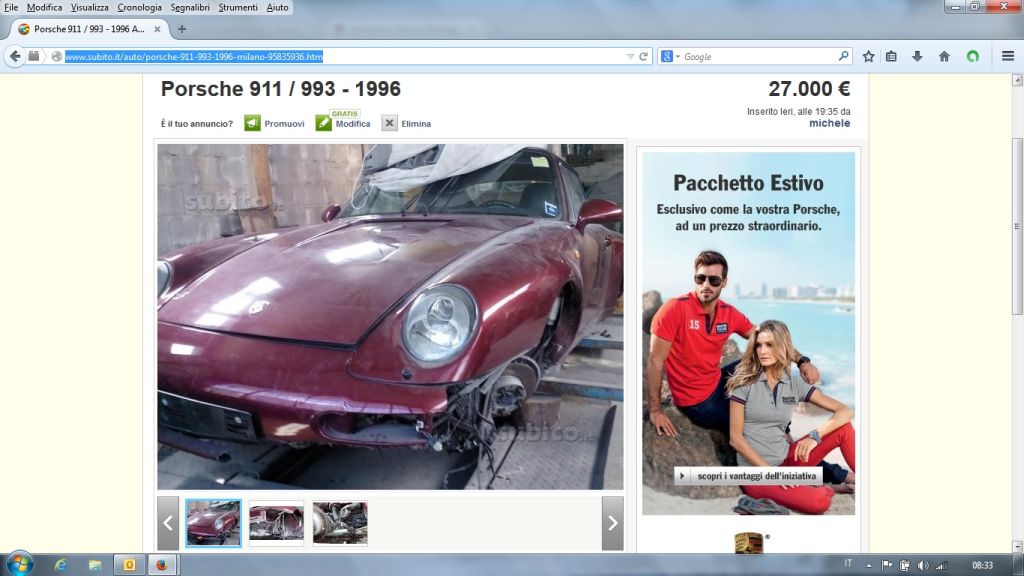Switch to Firefox taskbar button
The image size is (1024, 576).
coord(162,565)
